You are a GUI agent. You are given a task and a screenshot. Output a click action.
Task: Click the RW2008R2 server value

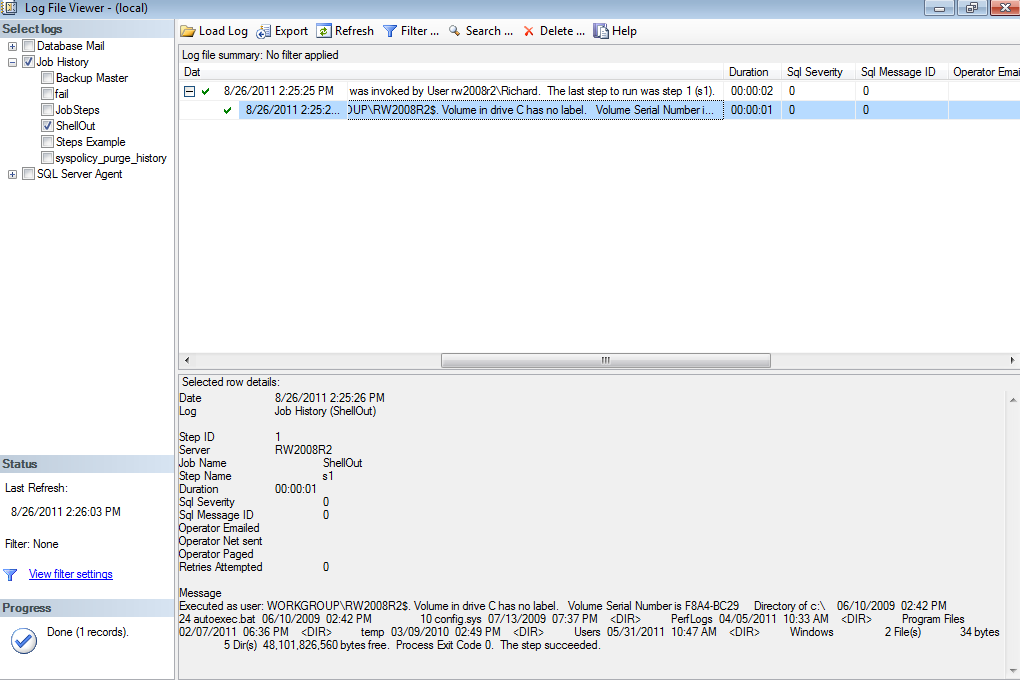pos(303,450)
